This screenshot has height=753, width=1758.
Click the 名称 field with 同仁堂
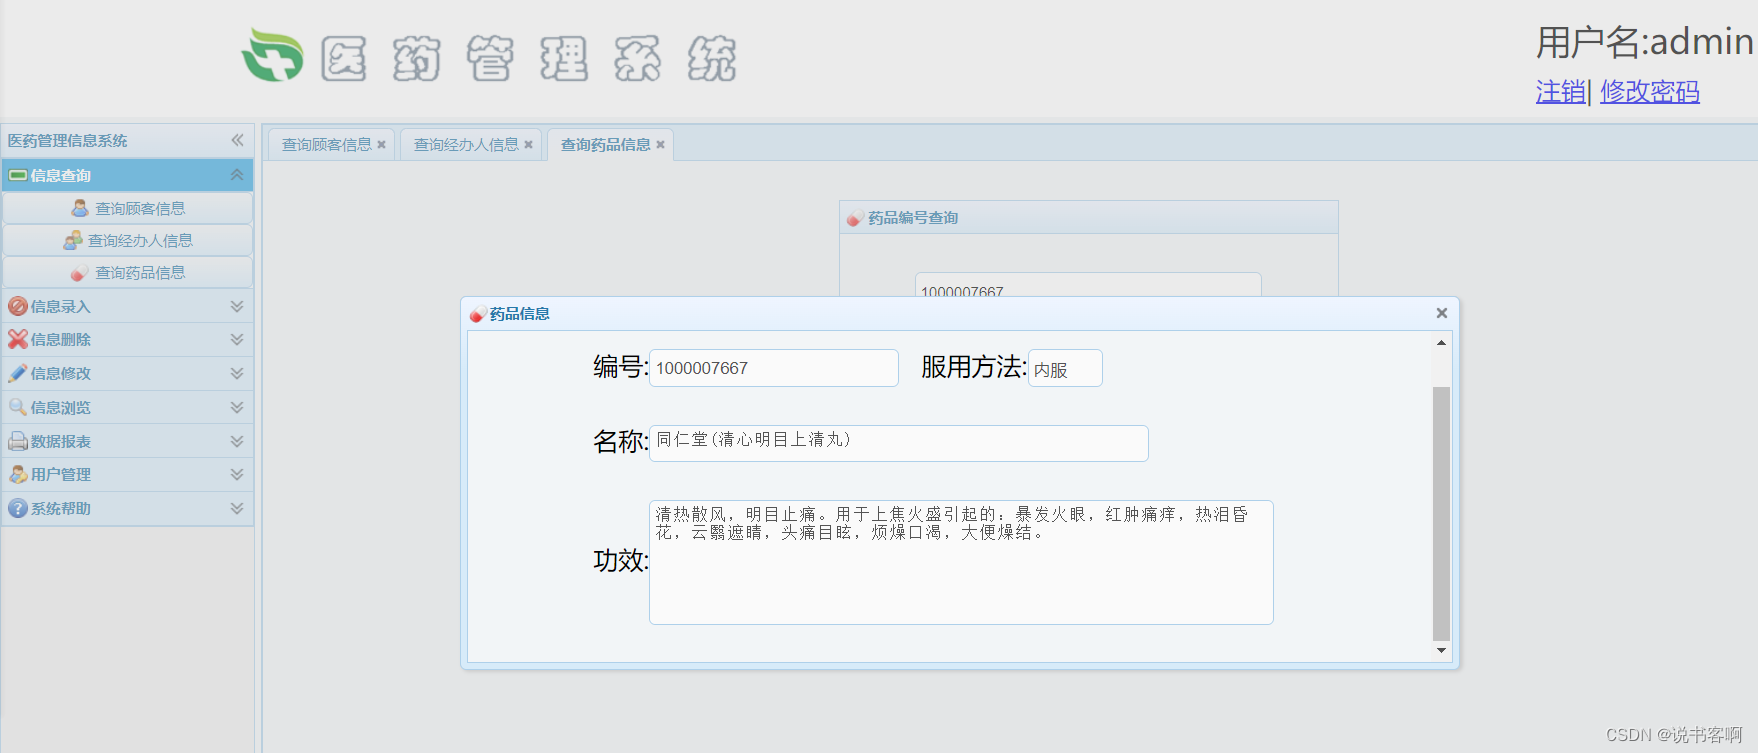[899, 443]
